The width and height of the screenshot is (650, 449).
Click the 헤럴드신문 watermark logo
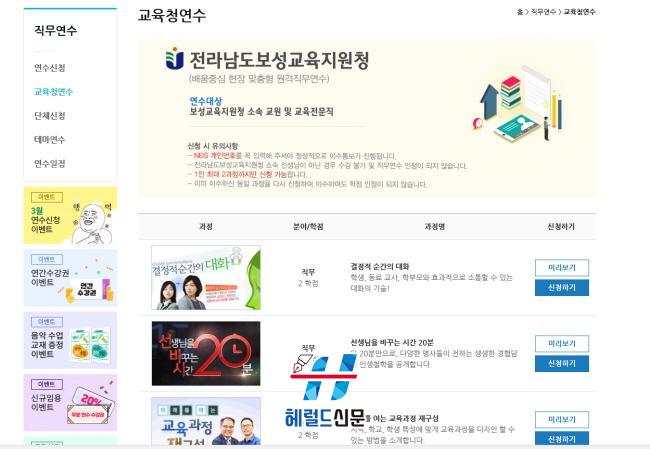[x=325, y=391]
